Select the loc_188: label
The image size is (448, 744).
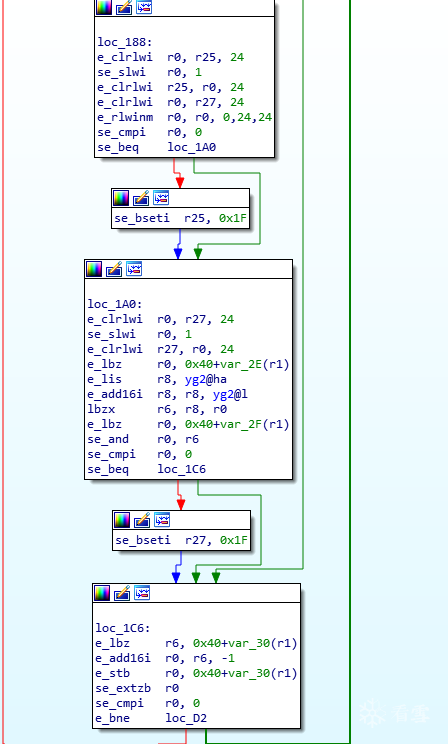click(x=125, y=42)
